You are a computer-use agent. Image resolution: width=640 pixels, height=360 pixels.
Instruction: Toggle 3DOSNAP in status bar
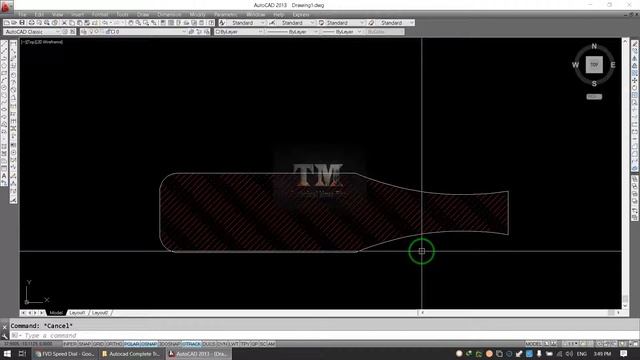tap(169, 344)
